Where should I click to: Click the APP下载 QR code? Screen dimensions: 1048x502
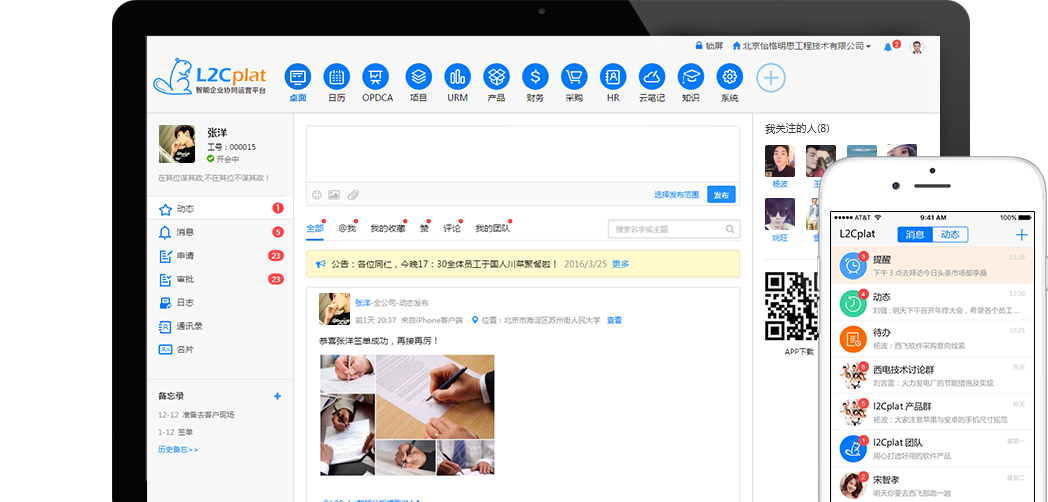(x=791, y=306)
